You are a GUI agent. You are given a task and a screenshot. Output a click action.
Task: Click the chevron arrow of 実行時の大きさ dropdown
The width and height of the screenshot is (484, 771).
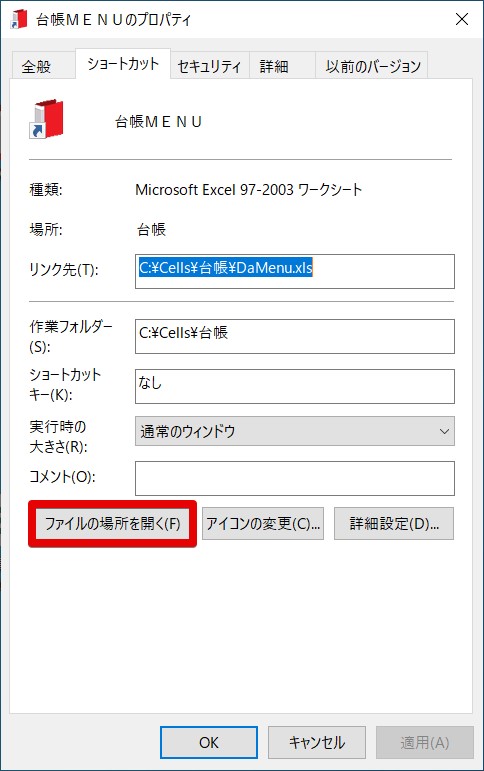444,432
